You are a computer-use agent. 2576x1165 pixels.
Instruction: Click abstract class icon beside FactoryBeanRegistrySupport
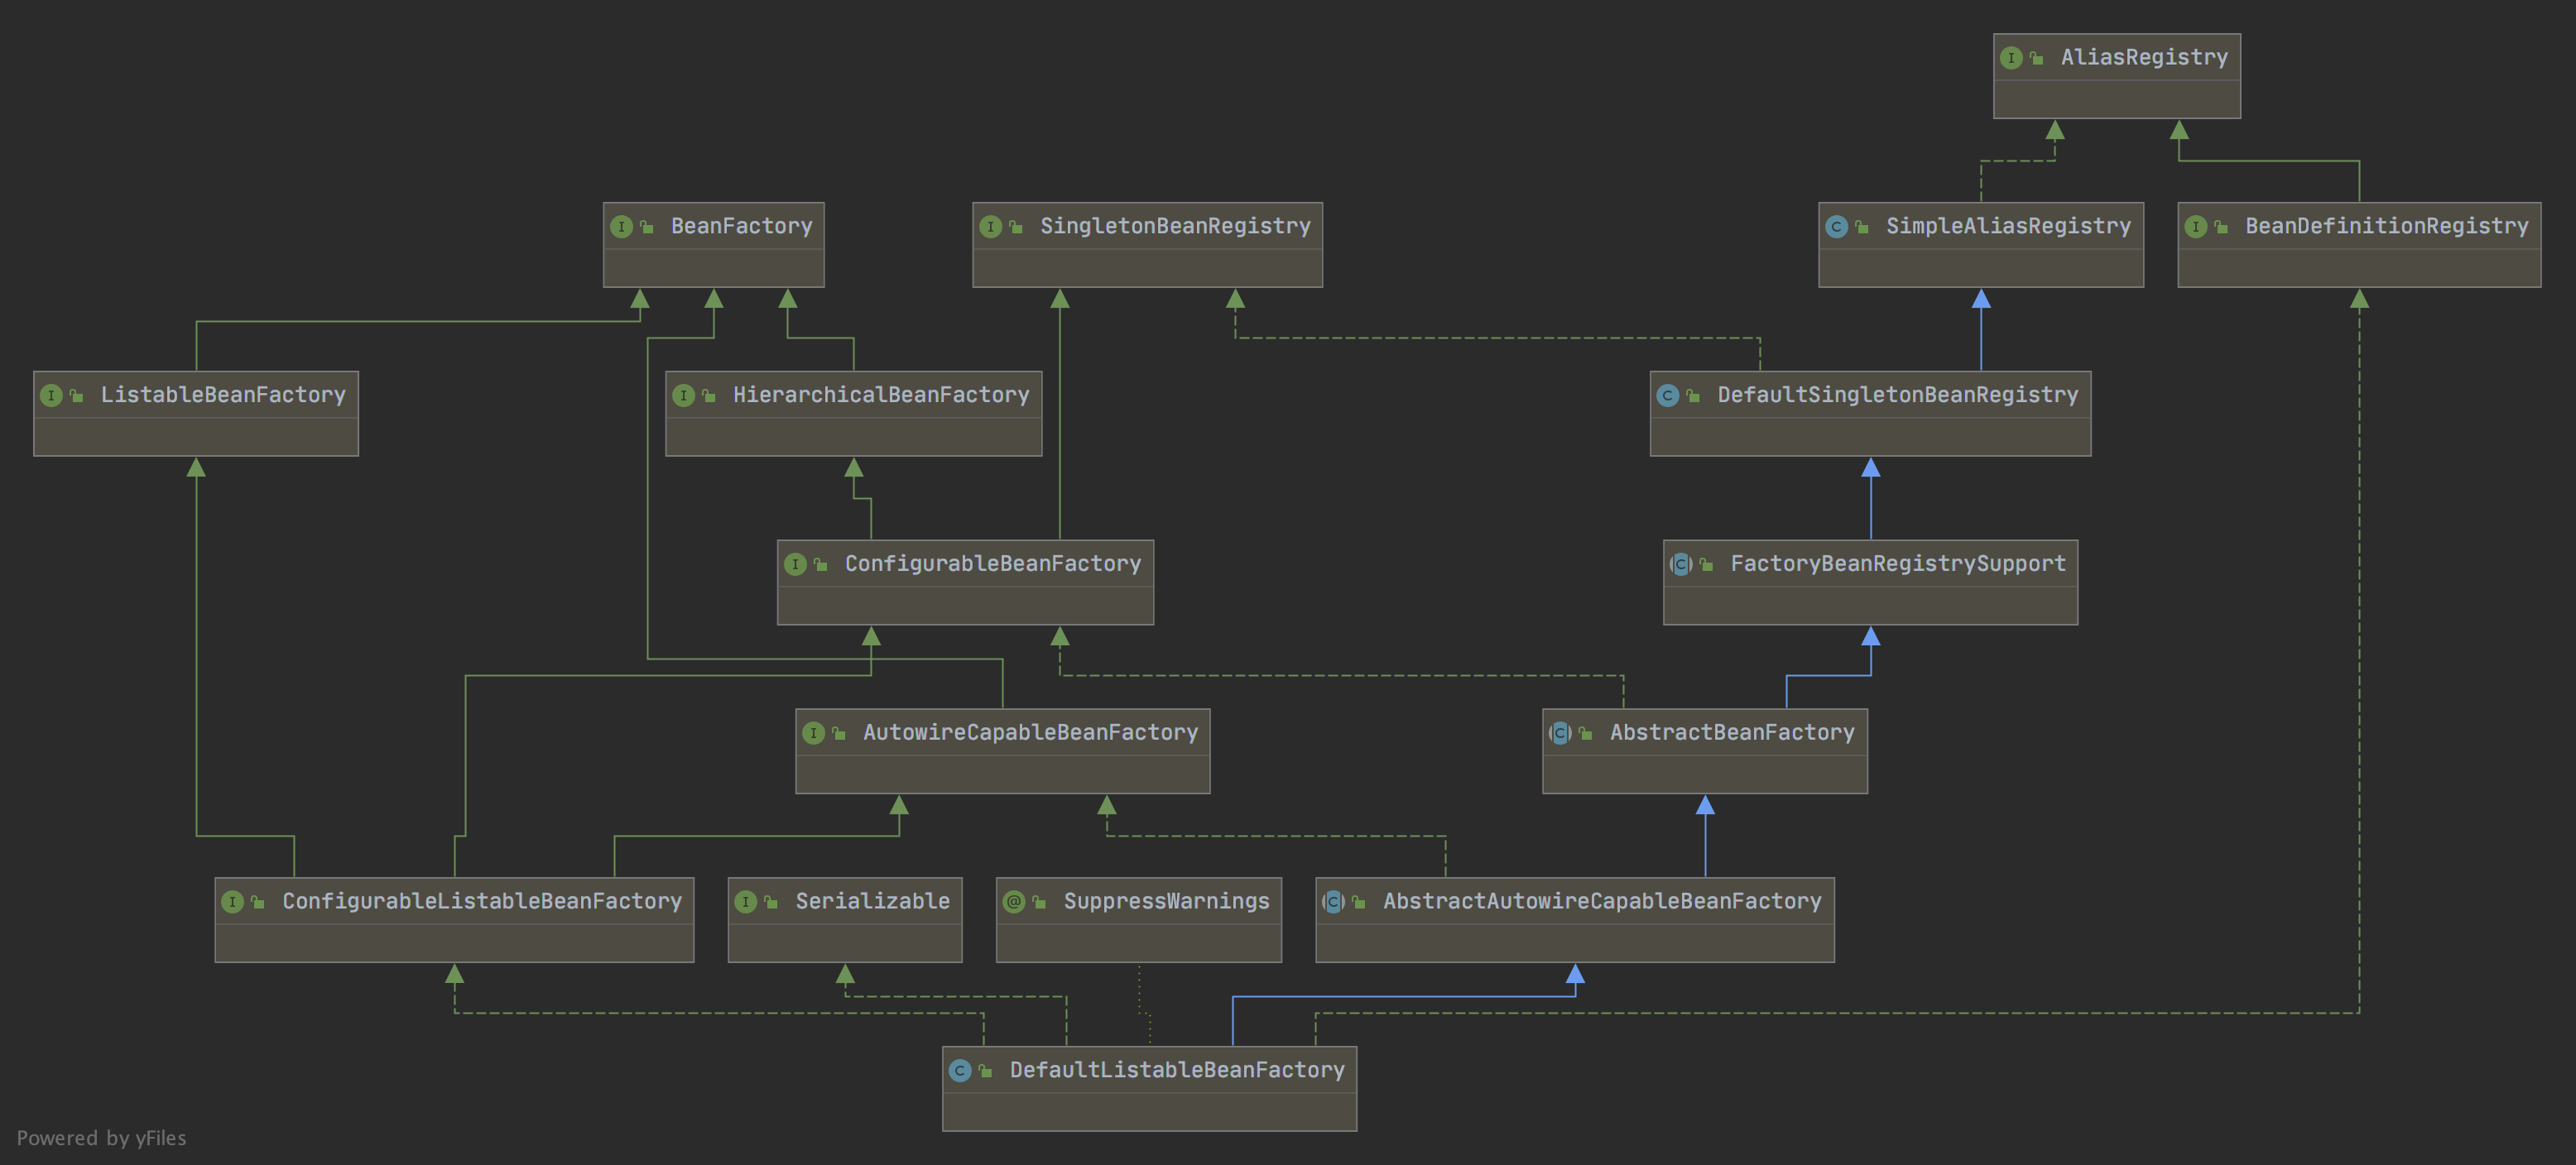pos(1681,564)
